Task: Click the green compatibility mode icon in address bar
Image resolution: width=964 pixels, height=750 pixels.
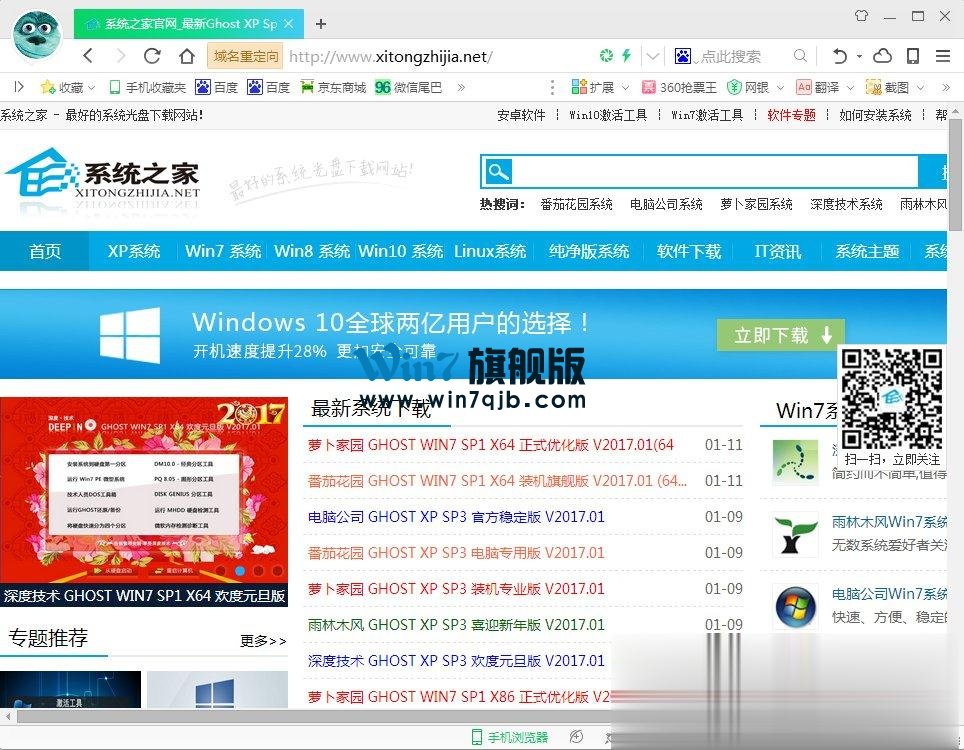Action: pos(606,56)
